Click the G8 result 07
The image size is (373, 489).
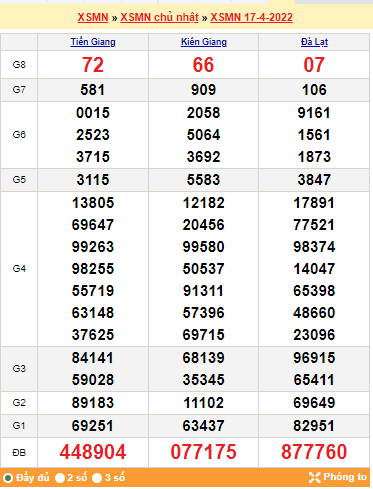click(x=314, y=65)
